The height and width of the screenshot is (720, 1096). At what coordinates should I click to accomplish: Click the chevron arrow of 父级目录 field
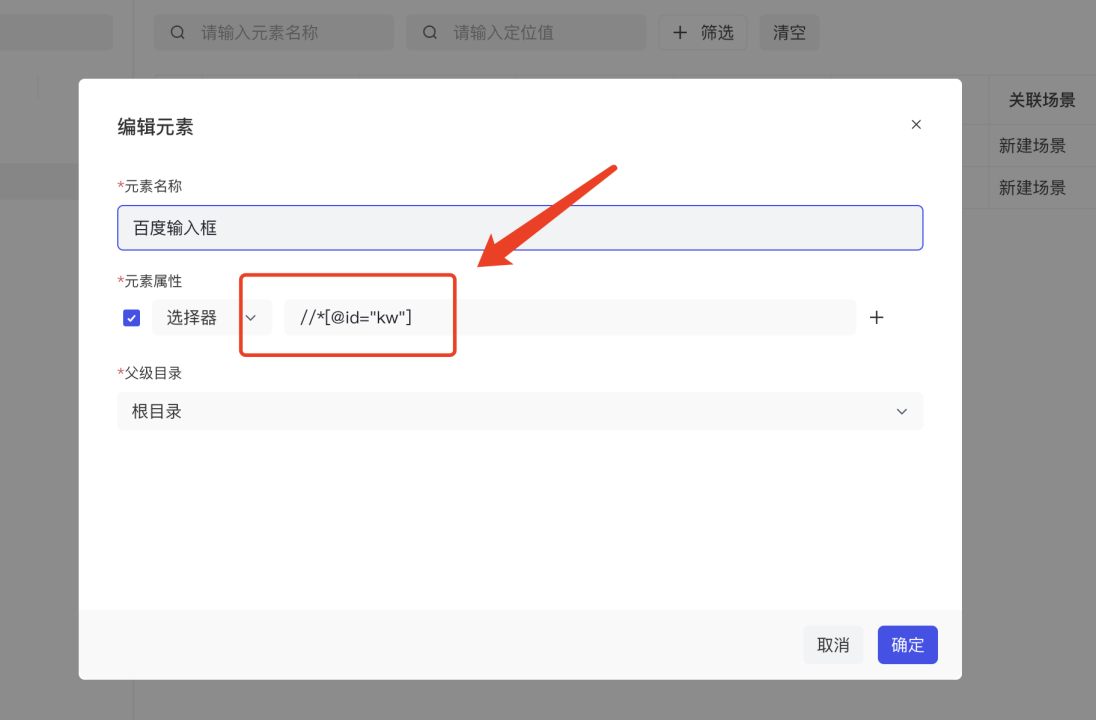(902, 412)
